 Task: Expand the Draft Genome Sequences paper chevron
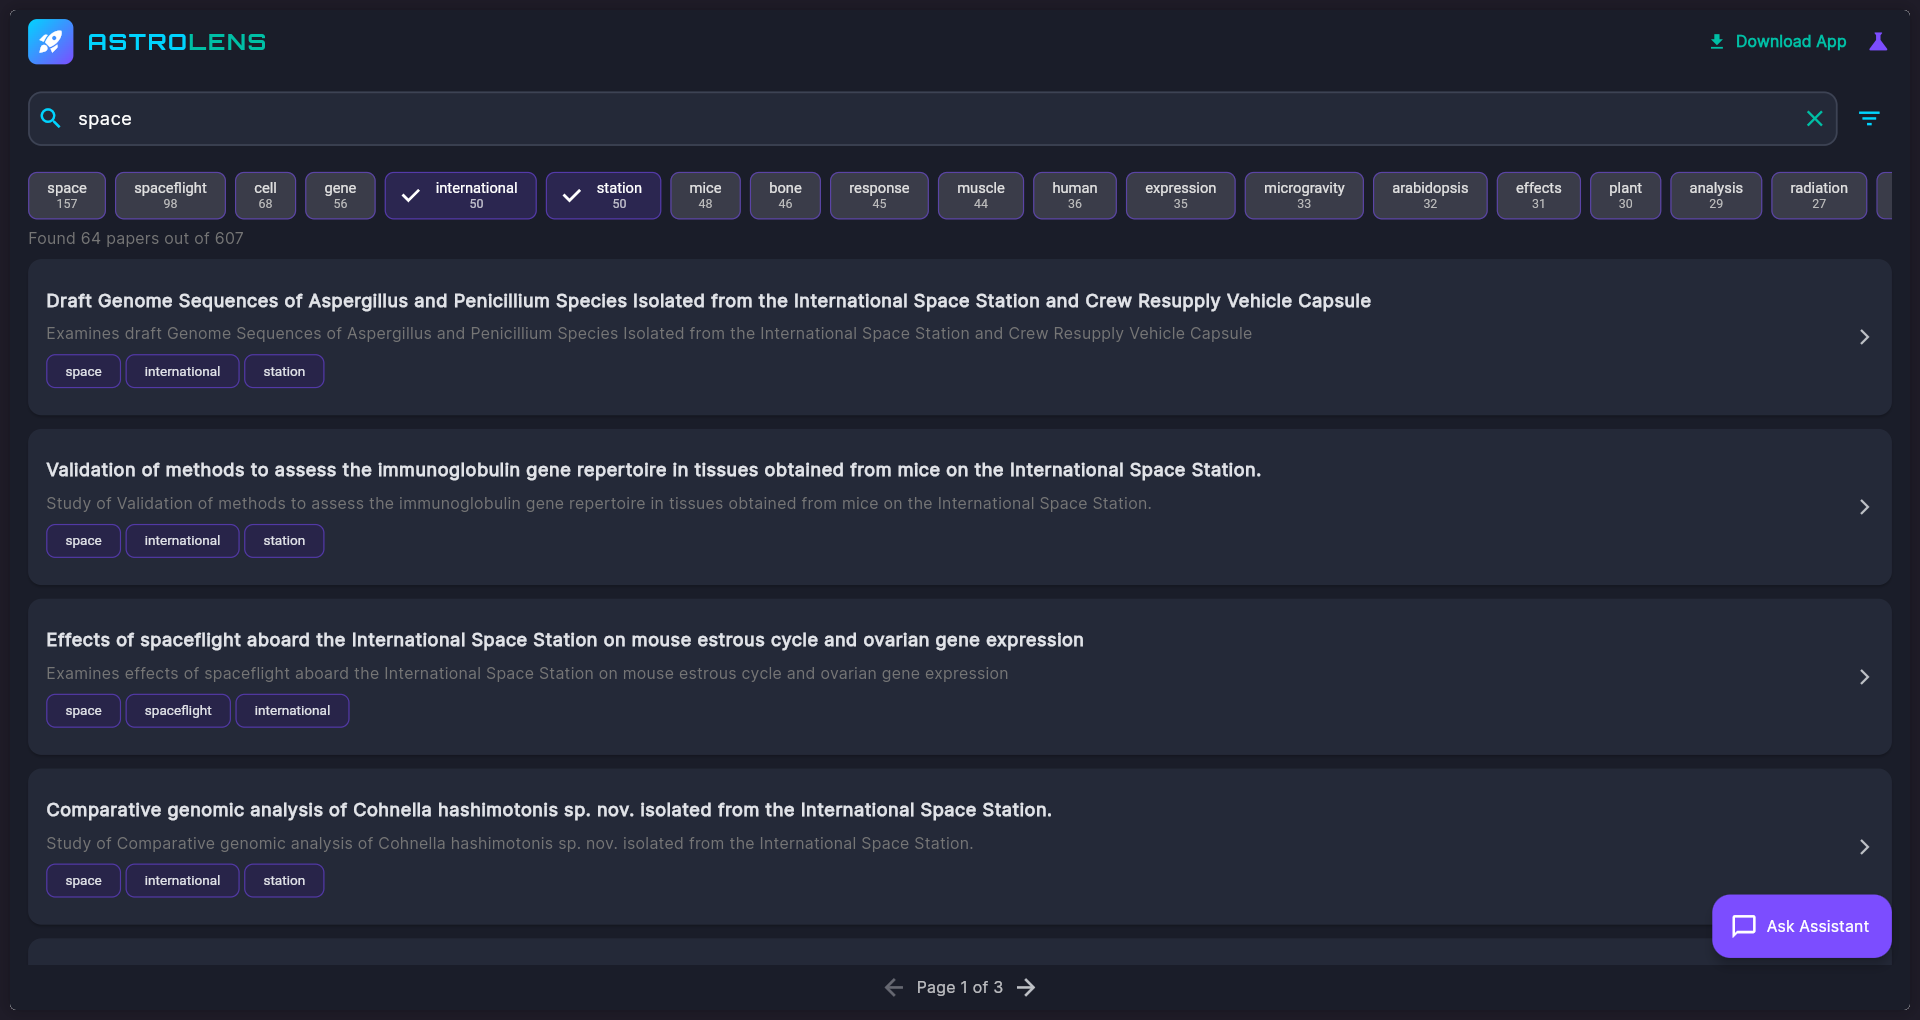click(1864, 337)
